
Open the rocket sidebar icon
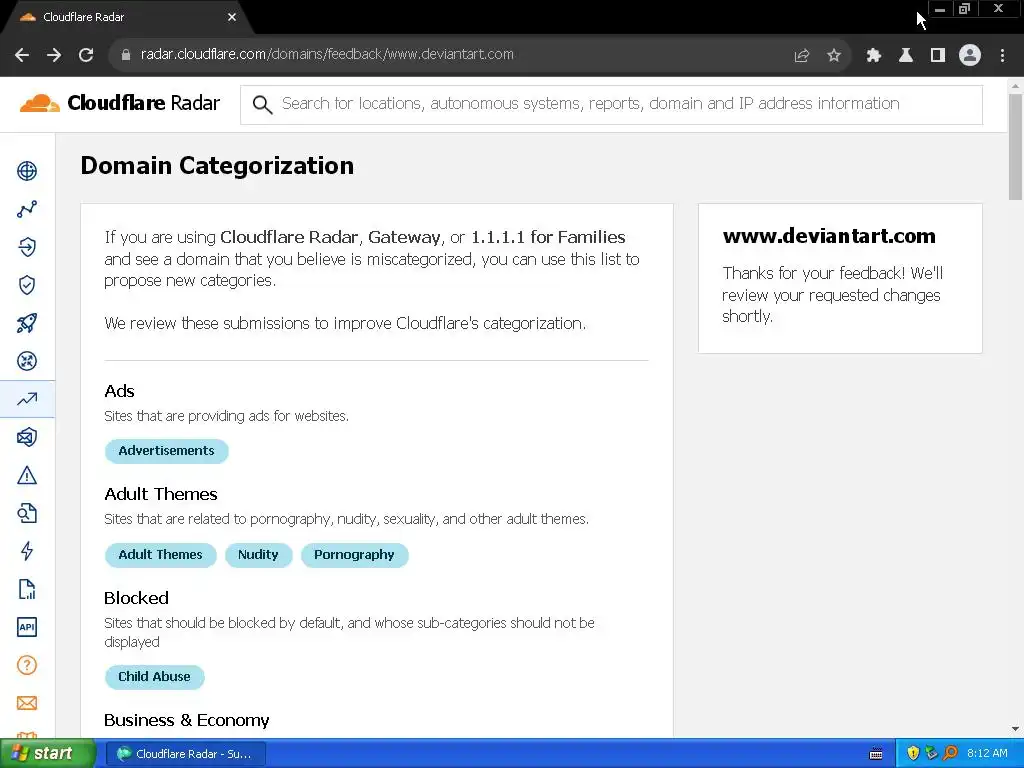pos(27,323)
